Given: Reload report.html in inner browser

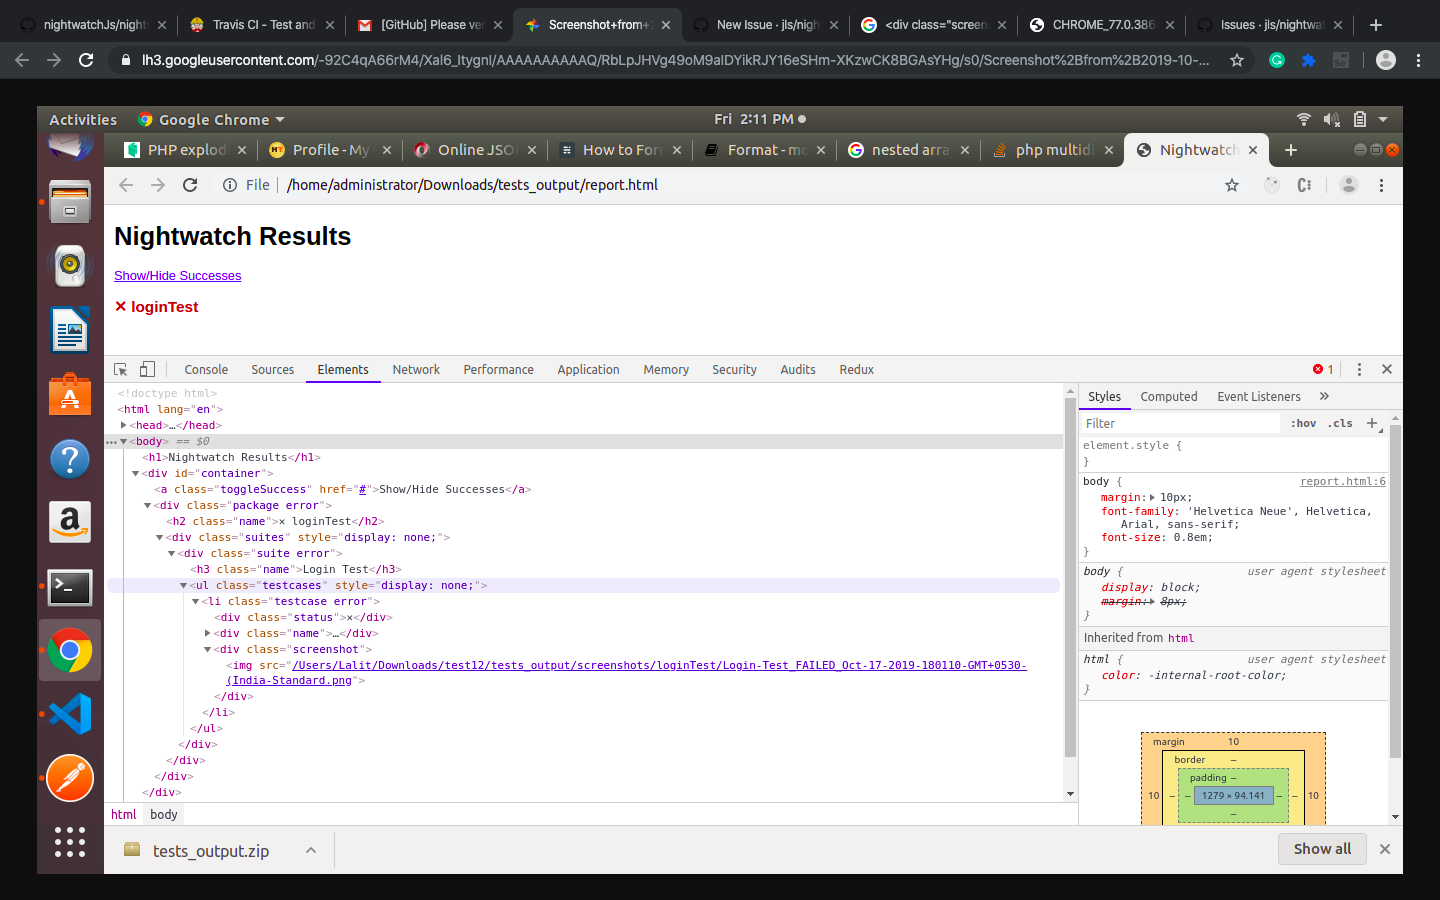Looking at the screenshot, I should 190,185.
